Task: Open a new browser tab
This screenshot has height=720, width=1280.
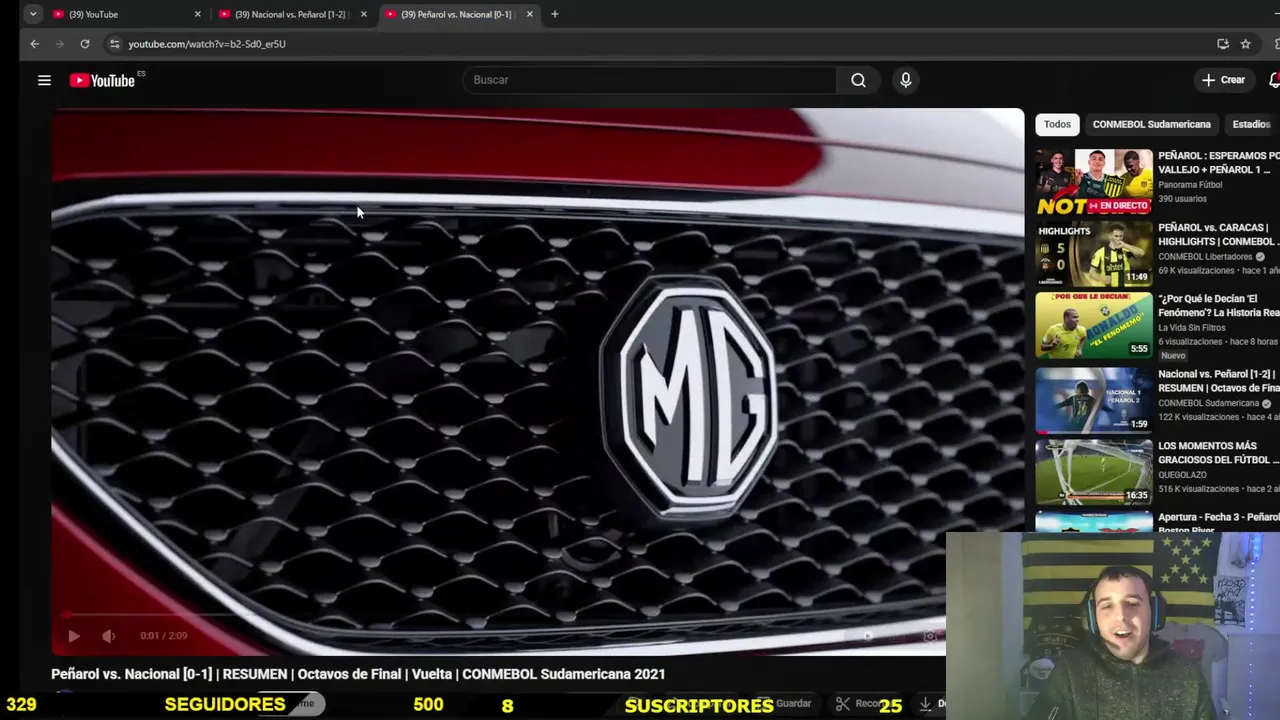Action: (555, 14)
